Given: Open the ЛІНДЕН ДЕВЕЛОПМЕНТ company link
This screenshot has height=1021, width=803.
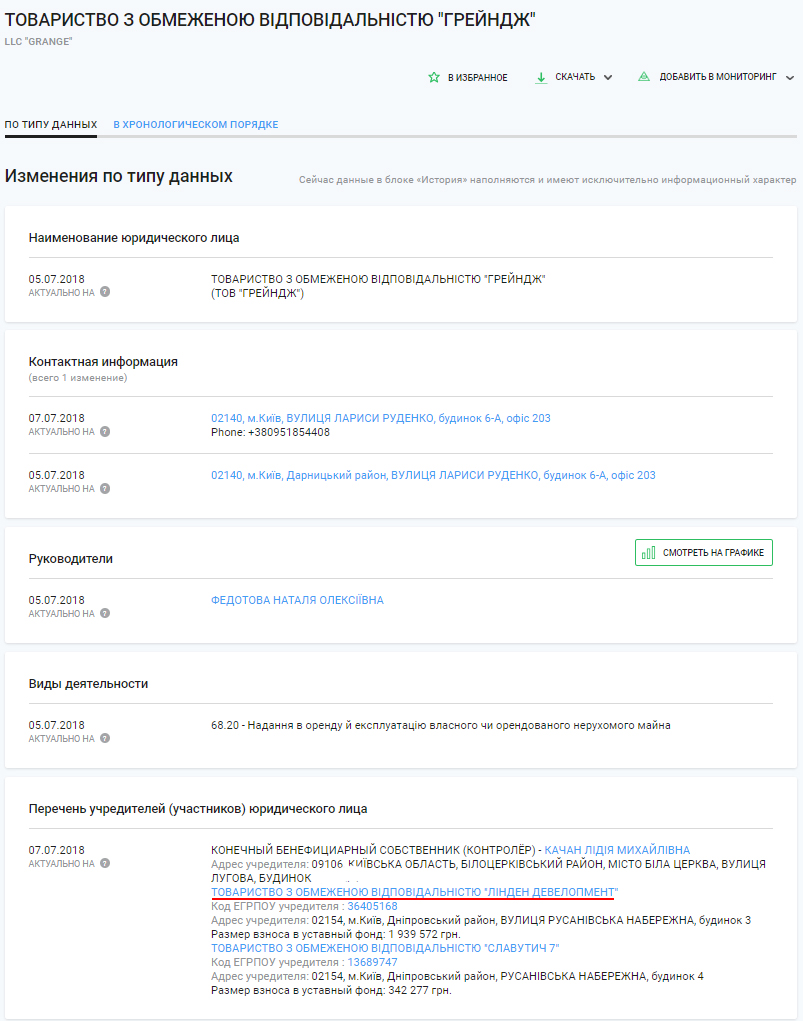Looking at the screenshot, I should [414, 891].
